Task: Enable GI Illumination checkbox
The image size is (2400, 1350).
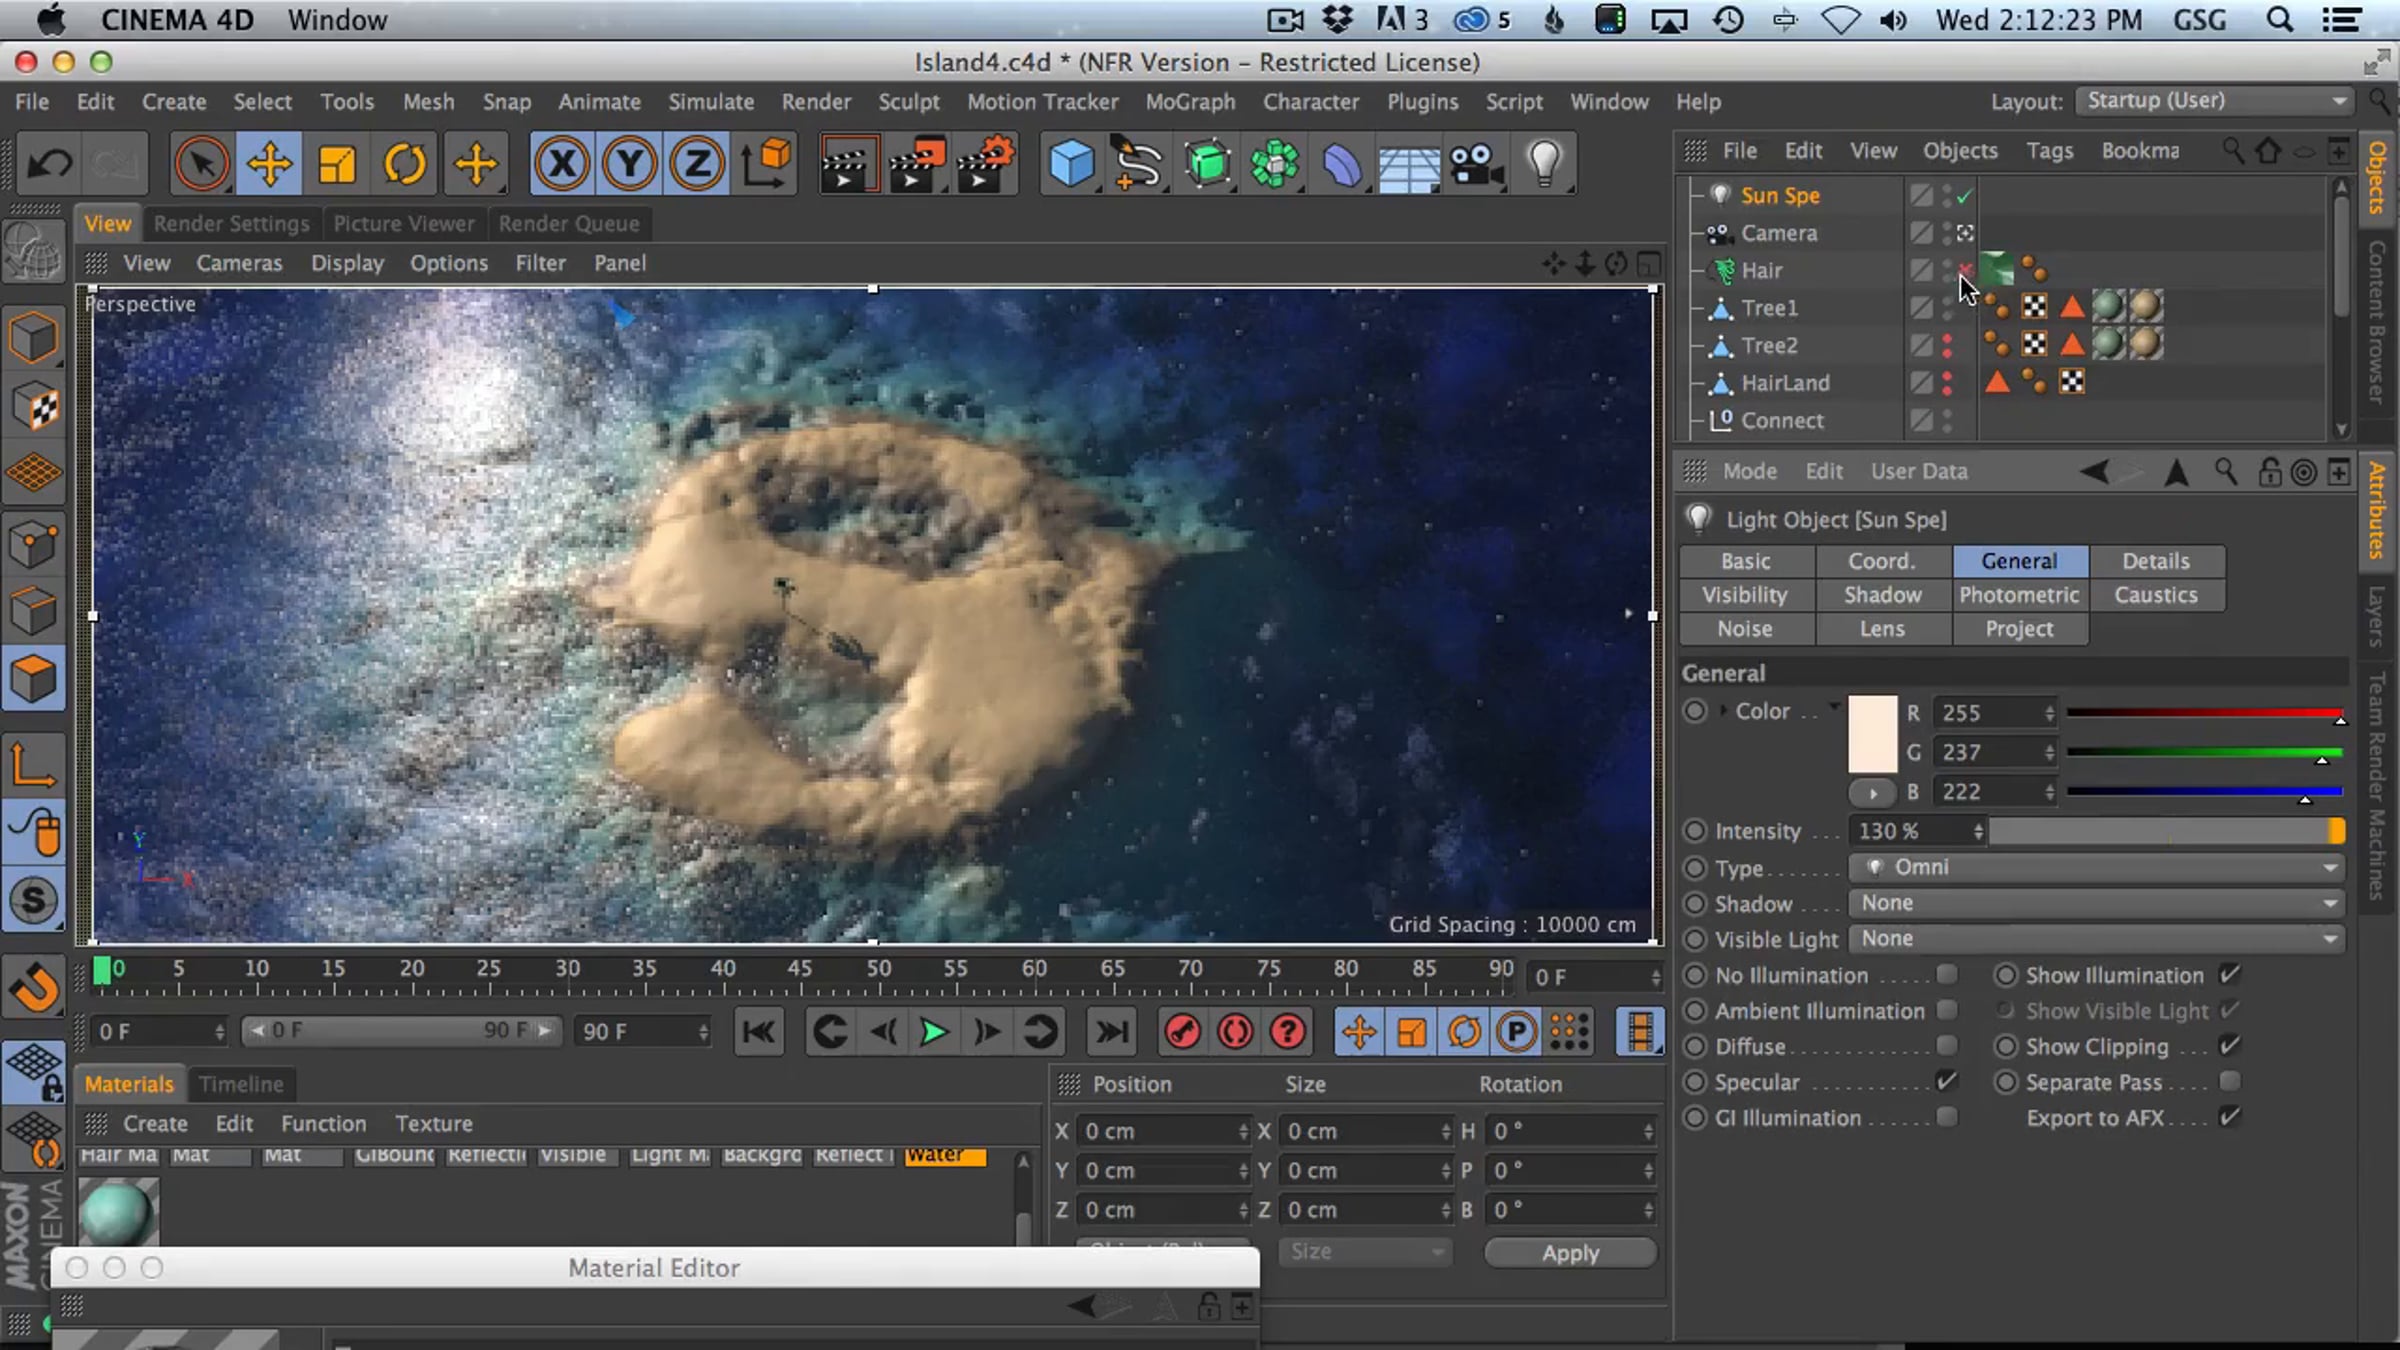Action: (x=1946, y=1117)
